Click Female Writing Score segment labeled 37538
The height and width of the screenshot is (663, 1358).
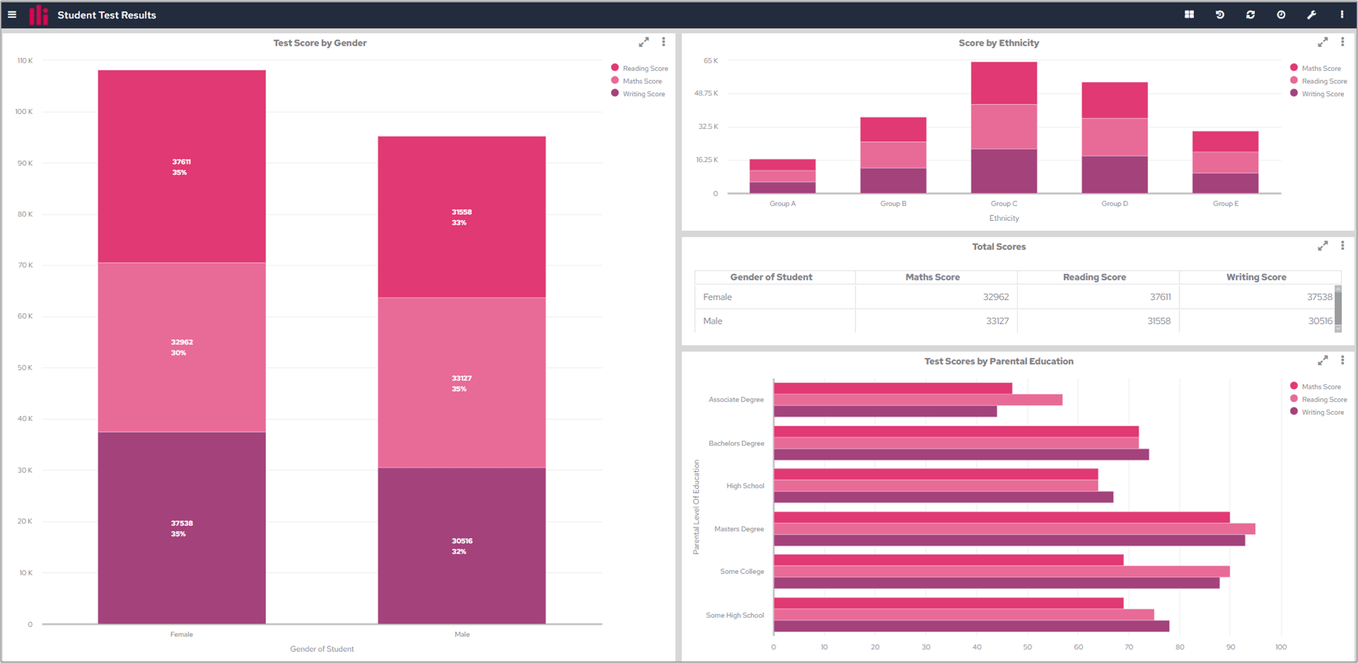(x=181, y=528)
